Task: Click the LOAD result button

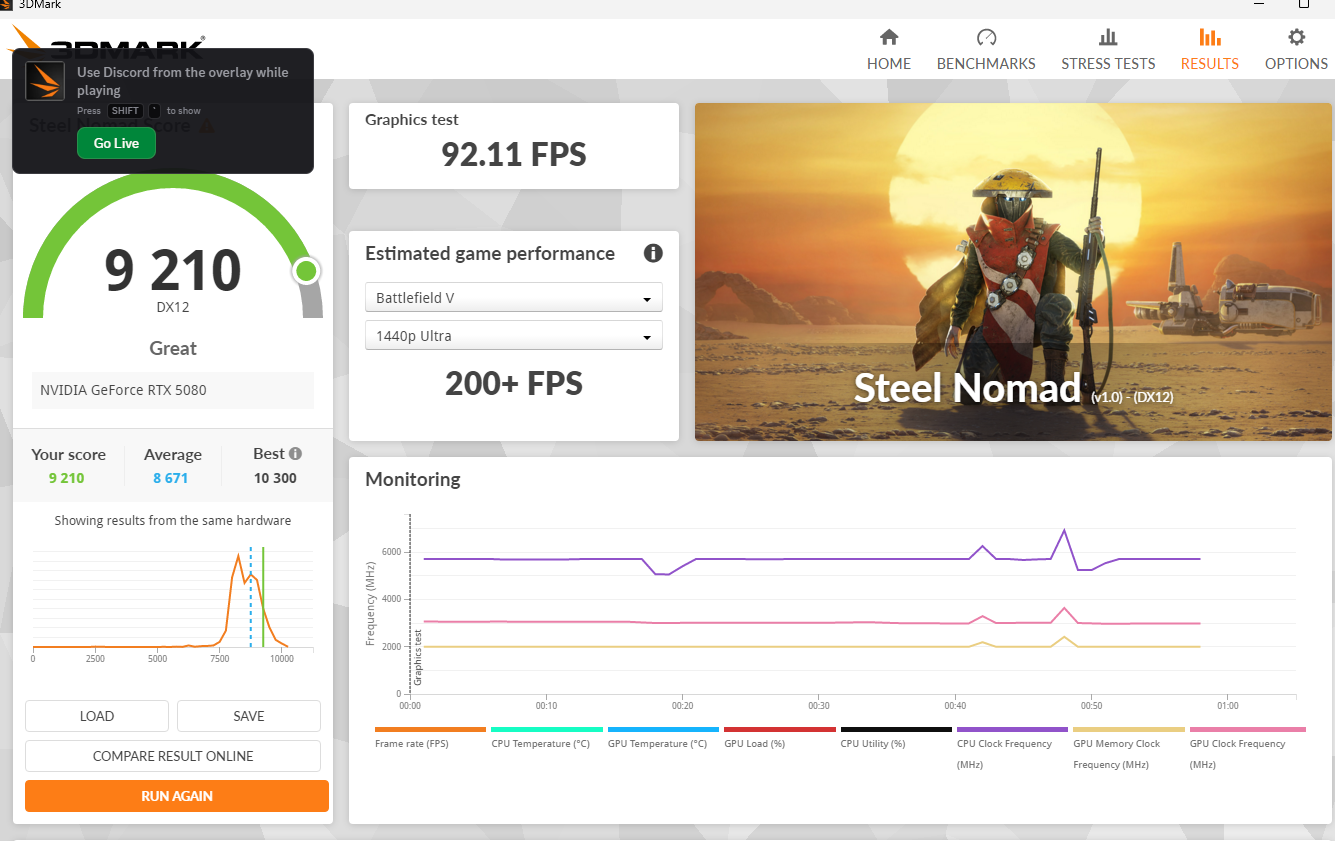Action: pyautogui.click(x=97, y=716)
